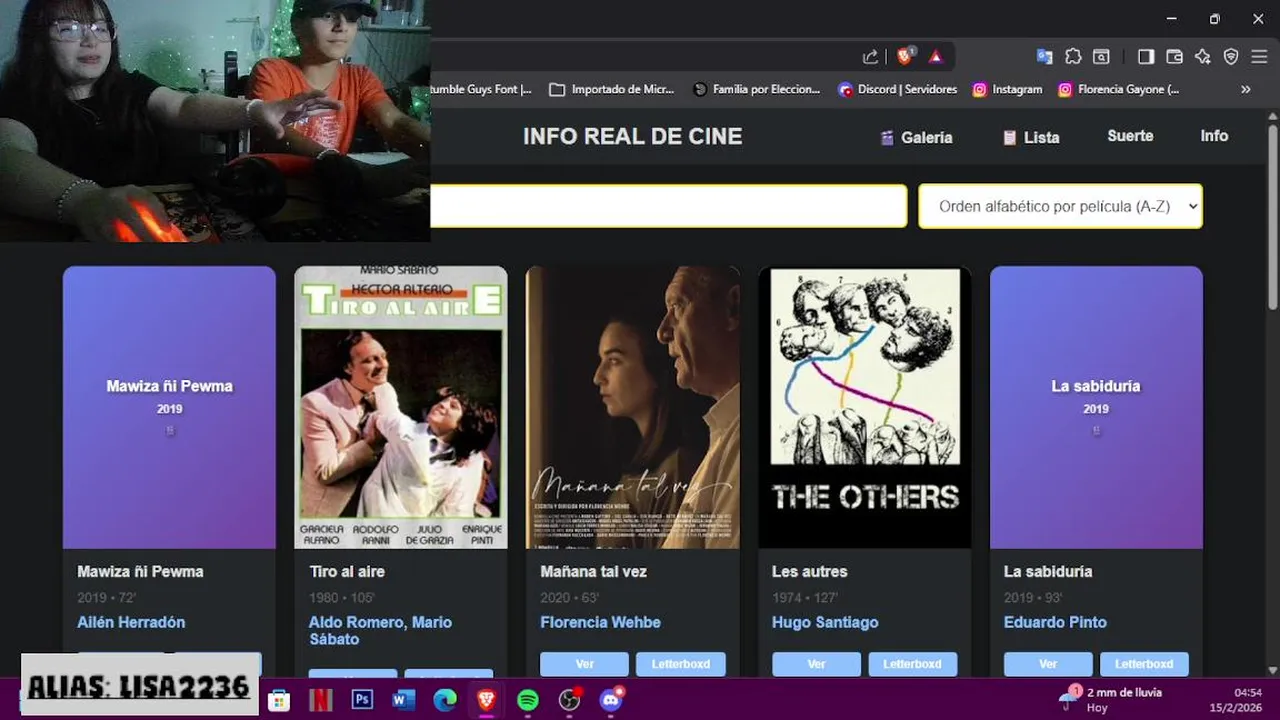Click the Brave VPN shield icon
The image size is (1280, 720).
point(1231,57)
